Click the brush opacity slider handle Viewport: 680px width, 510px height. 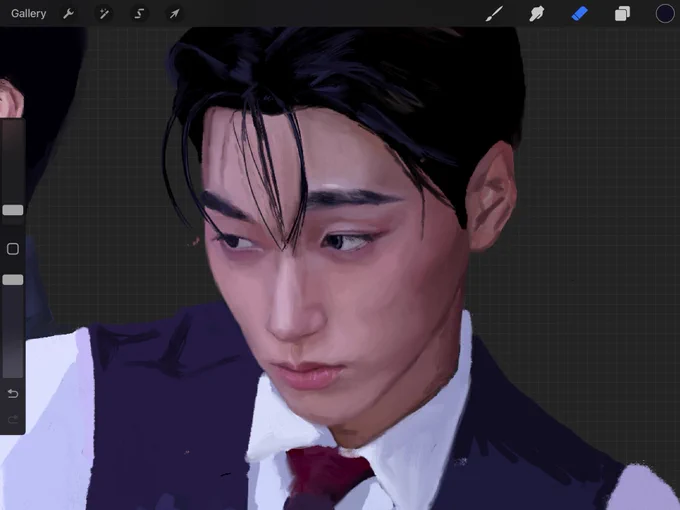(x=13, y=280)
